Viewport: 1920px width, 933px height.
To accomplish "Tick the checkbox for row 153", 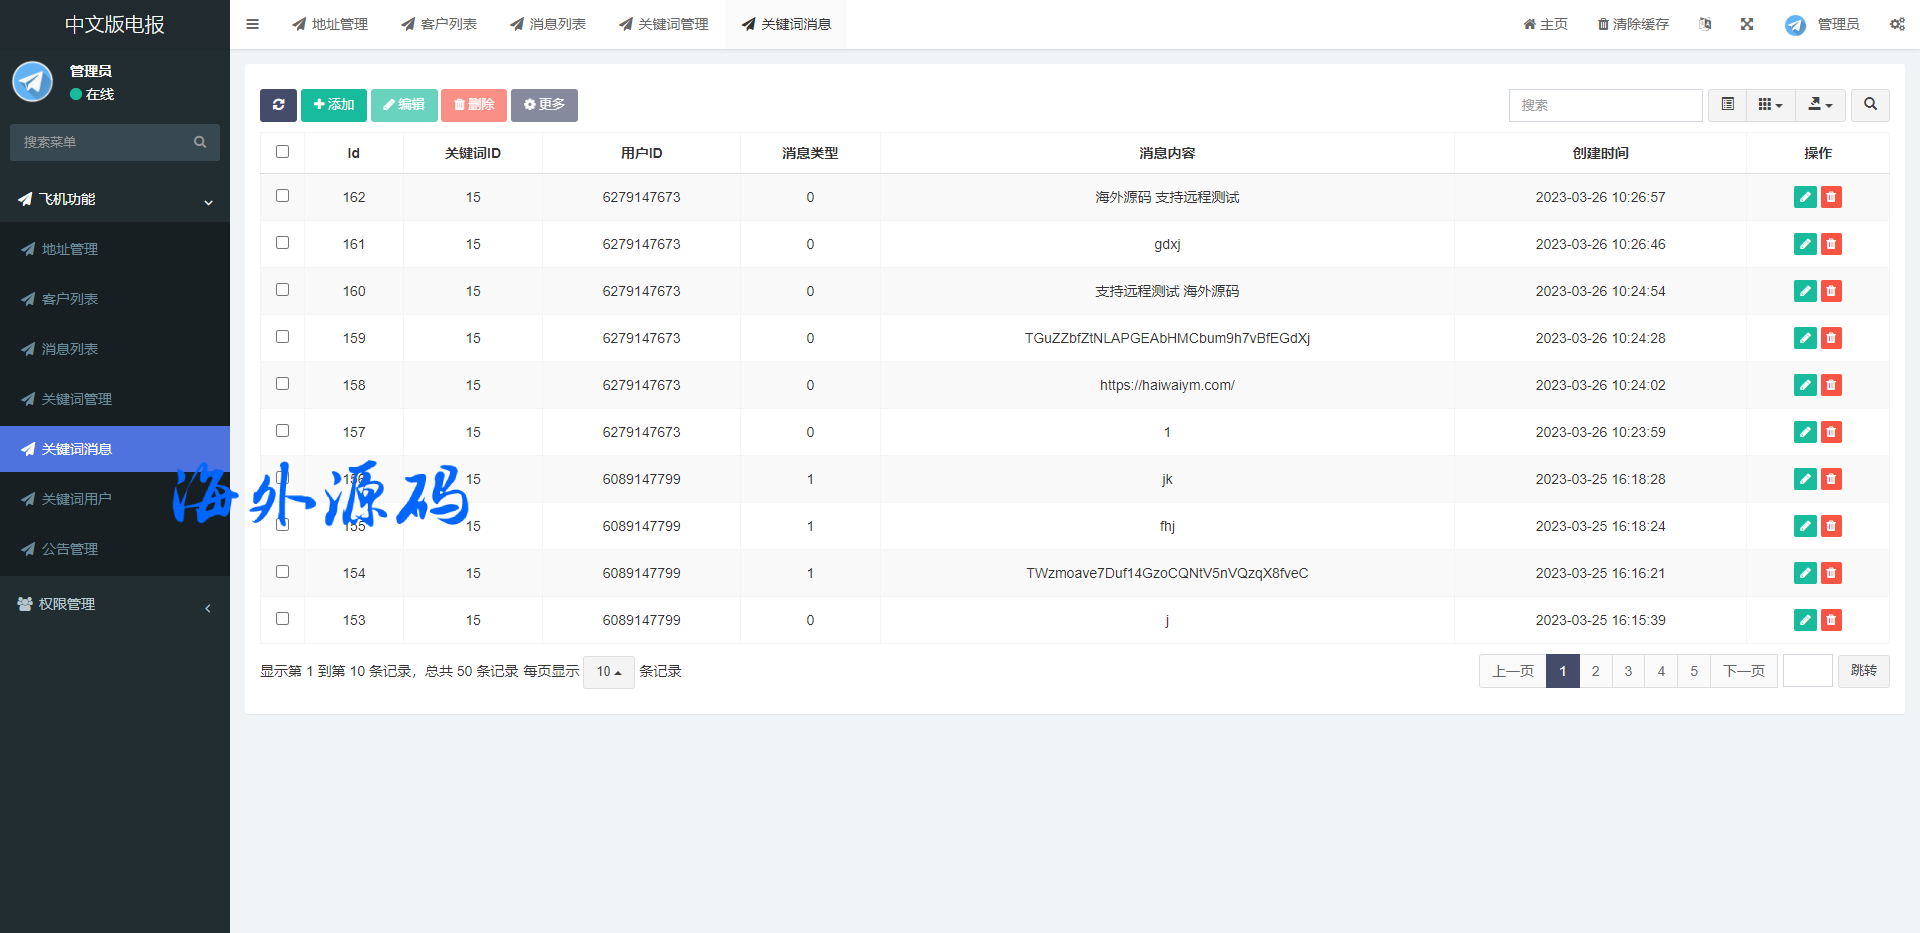I will (282, 619).
